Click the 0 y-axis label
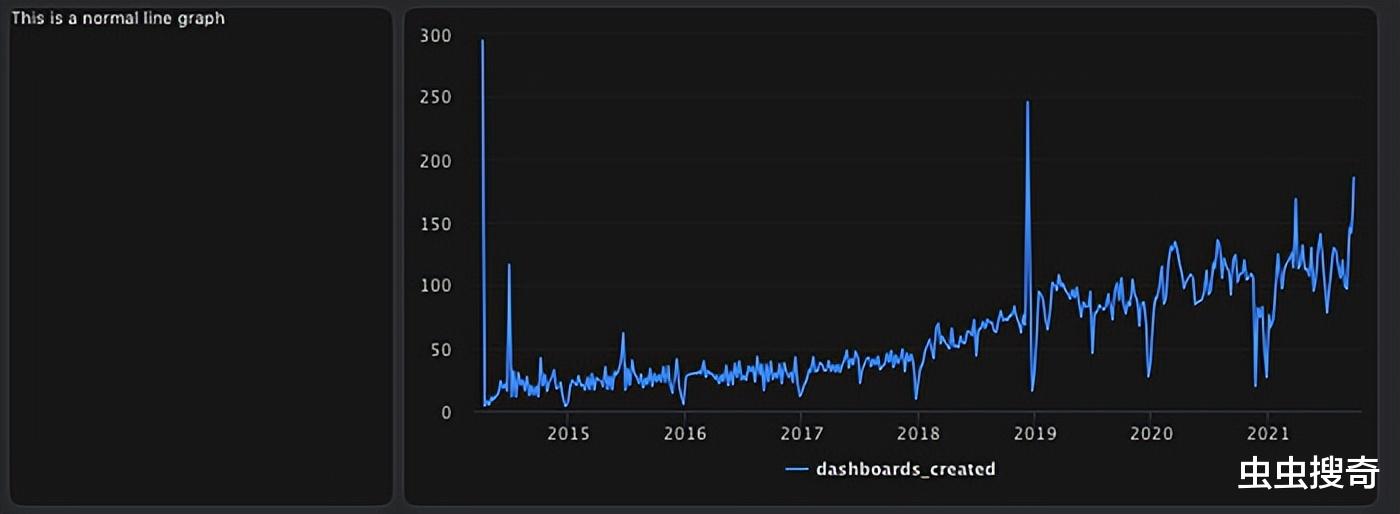Image resolution: width=1400 pixels, height=514 pixels. pyautogui.click(x=447, y=412)
